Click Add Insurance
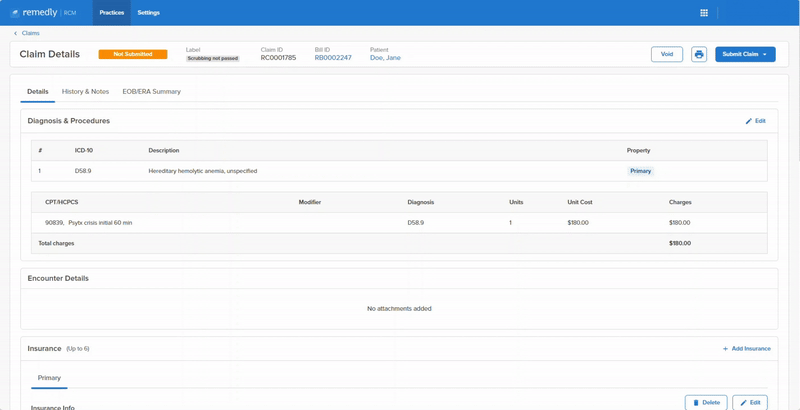Image resolution: width=800 pixels, height=410 pixels. [746, 349]
